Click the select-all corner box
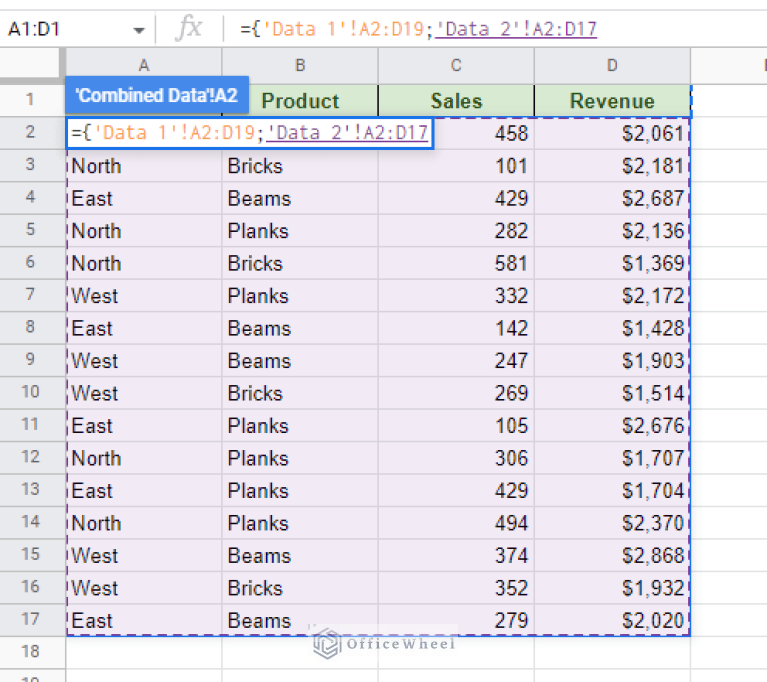This screenshot has height=682, width=767. point(32,65)
